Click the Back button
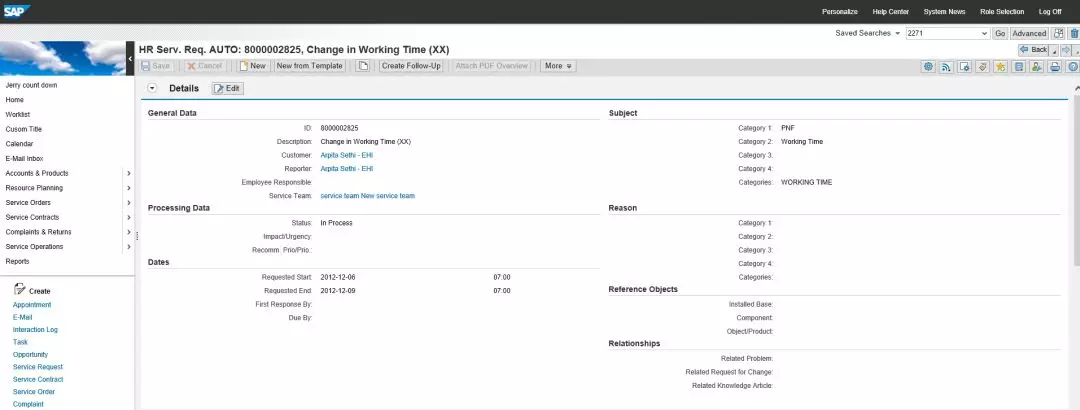This screenshot has width=1080, height=410. [1034, 50]
